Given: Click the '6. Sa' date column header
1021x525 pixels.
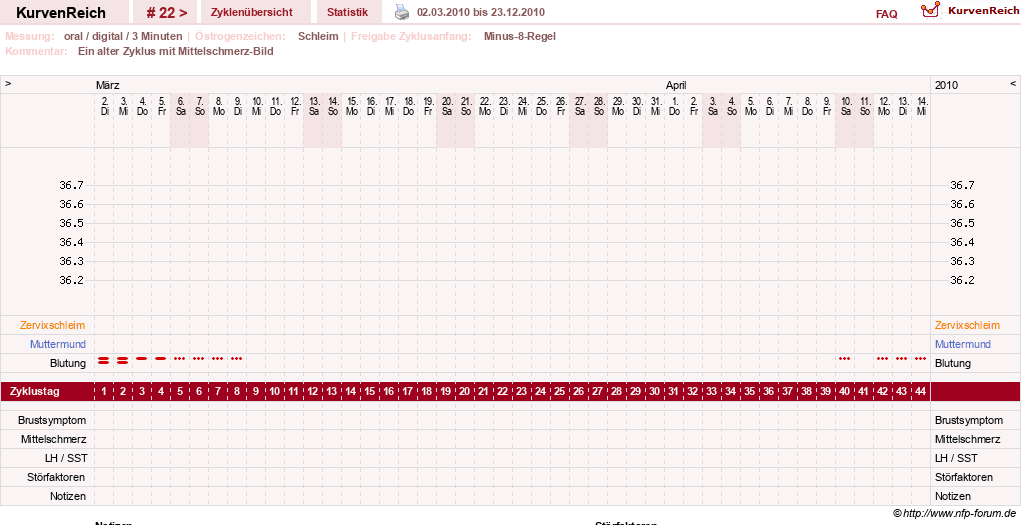Looking at the screenshot, I should (180, 106).
